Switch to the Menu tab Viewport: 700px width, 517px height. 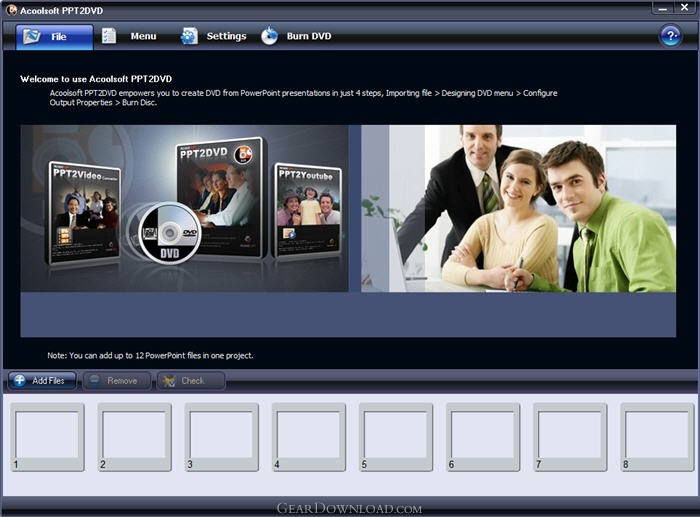[x=129, y=37]
